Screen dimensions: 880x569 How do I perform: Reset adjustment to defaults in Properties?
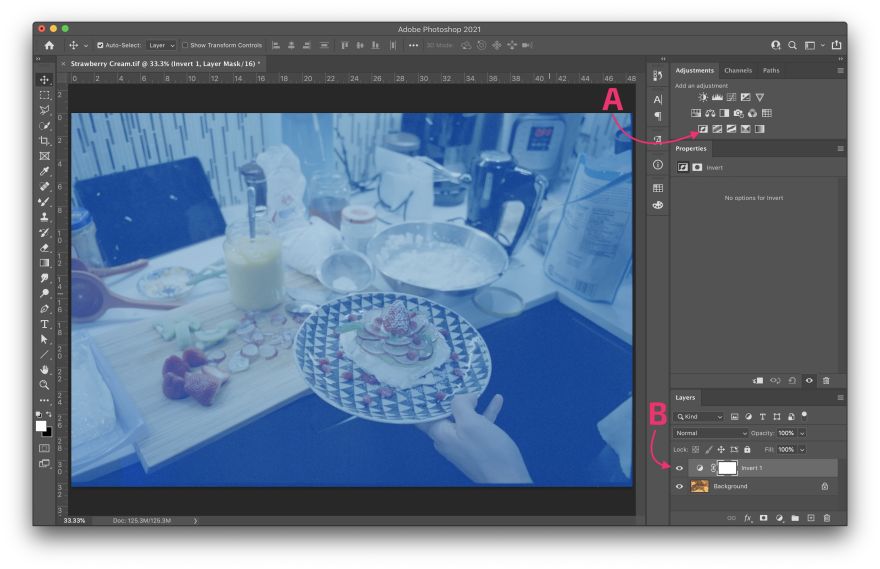792,380
